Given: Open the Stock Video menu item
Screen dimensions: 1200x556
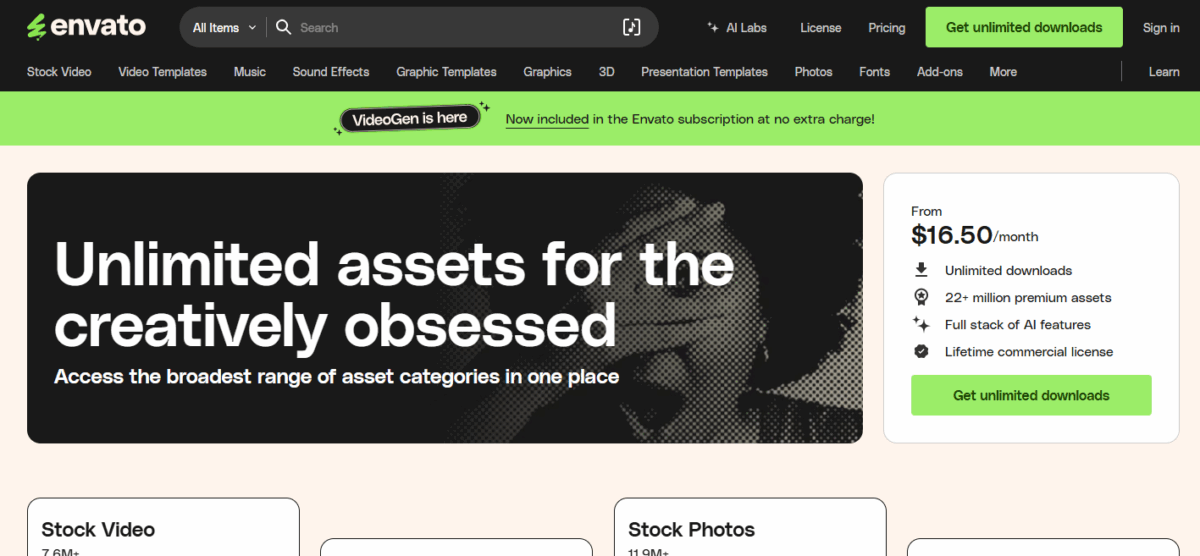Looking at the screenshot, I should [59, 72].
